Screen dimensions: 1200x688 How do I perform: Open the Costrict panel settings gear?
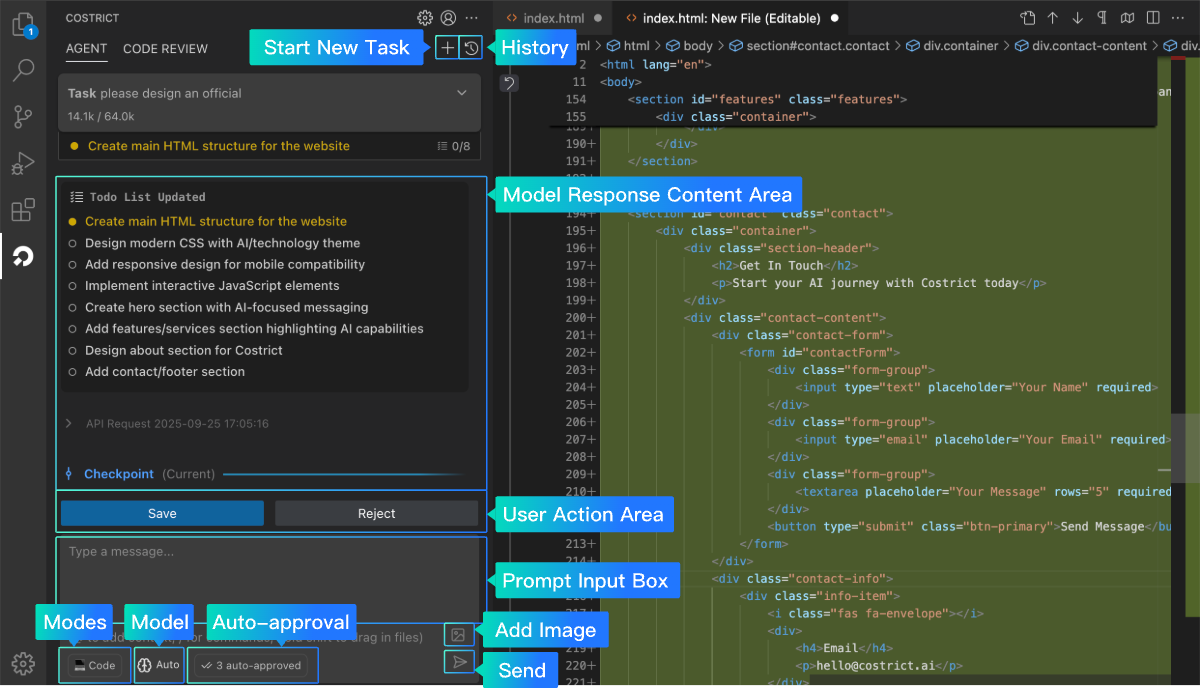(425, 18)
